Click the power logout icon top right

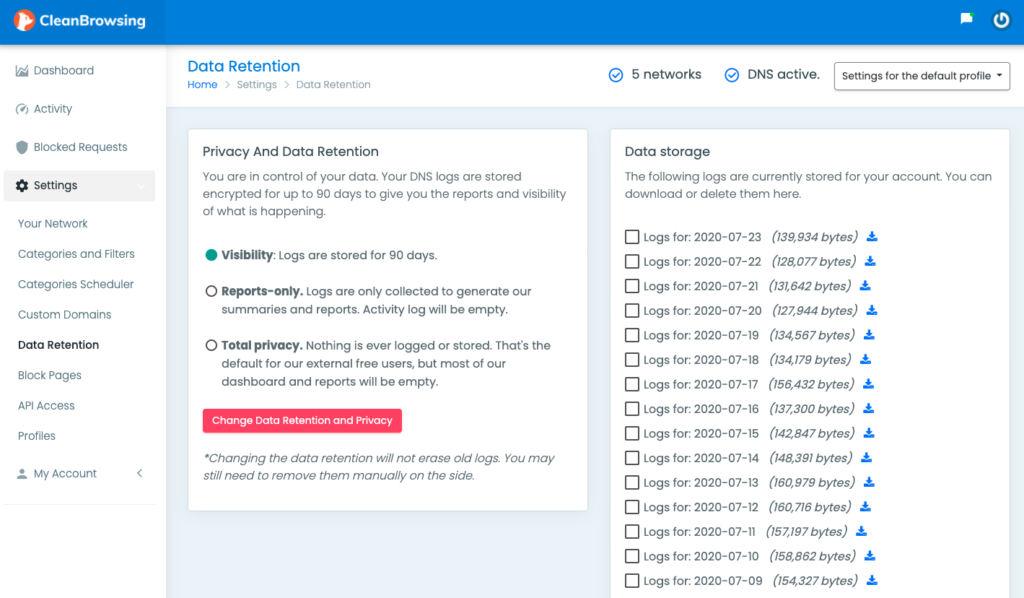point(1001,20)
